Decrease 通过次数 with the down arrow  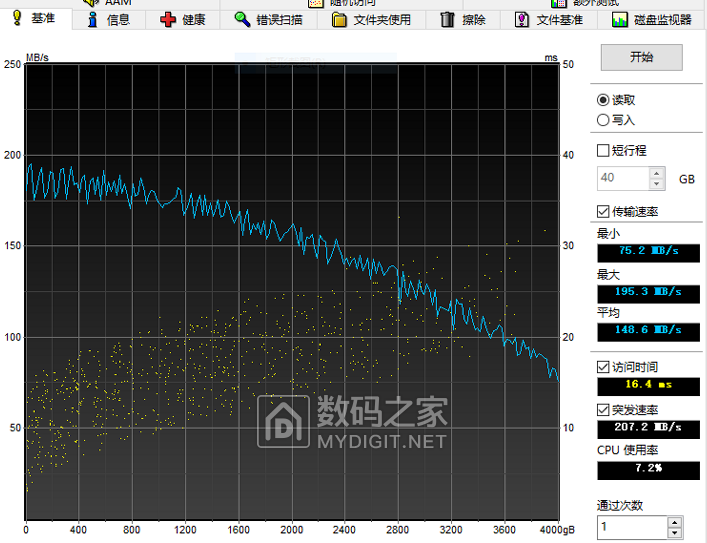[675, 534]
